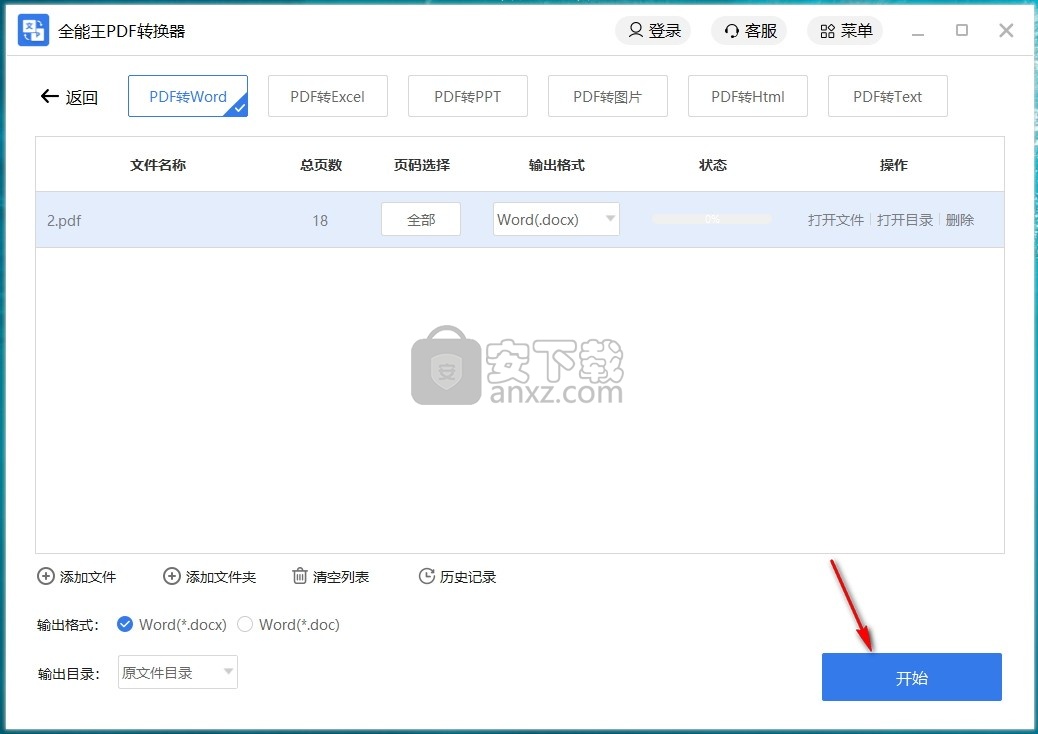Screen dimensions: 1038x734
Task: Open the 菜单 menu
Action: [x=845, y=30]
